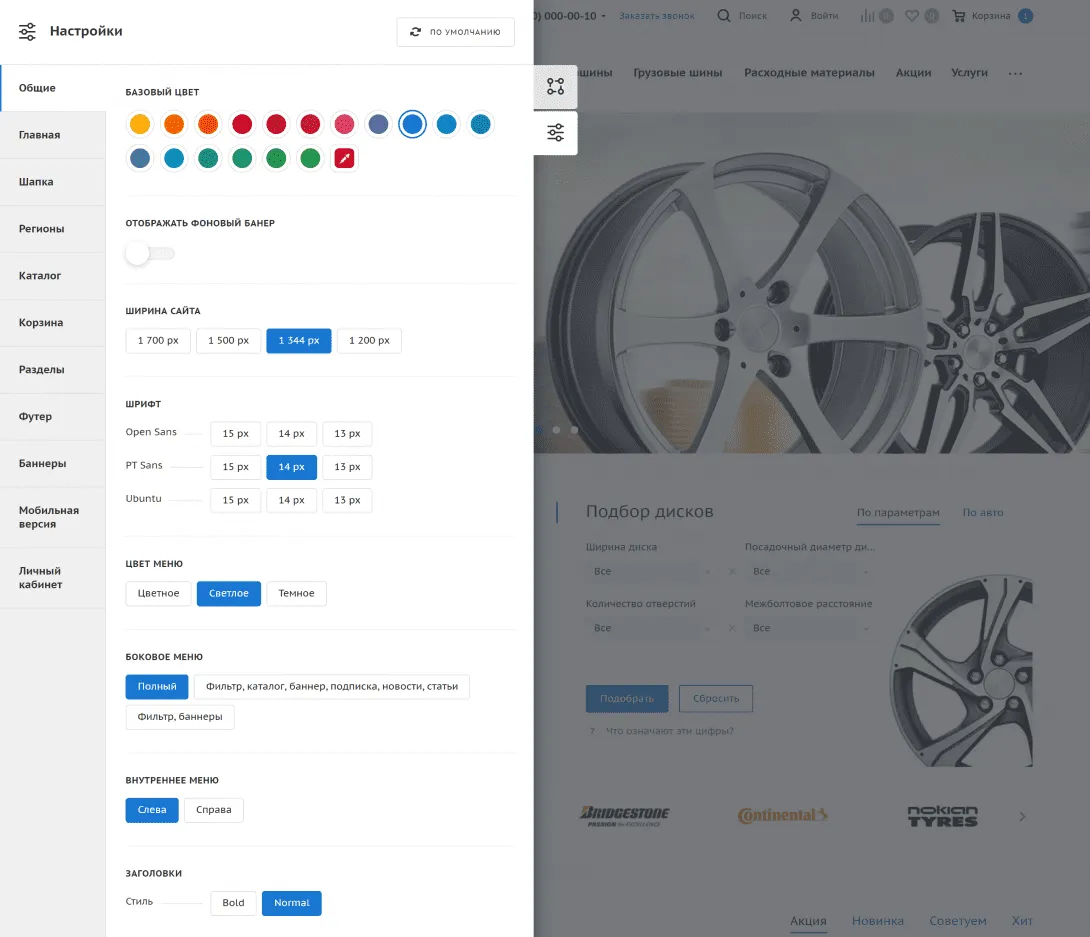The width and height of the screenshot is (1090, 937).
Task: Select the Фильтр, баннеры side menu option
Action: 180,717
